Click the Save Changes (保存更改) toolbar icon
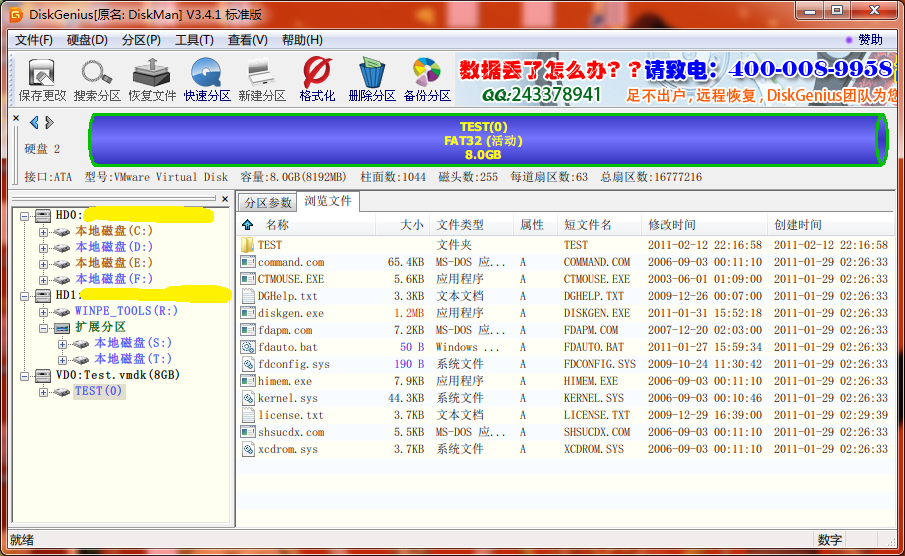 [42, 80]
